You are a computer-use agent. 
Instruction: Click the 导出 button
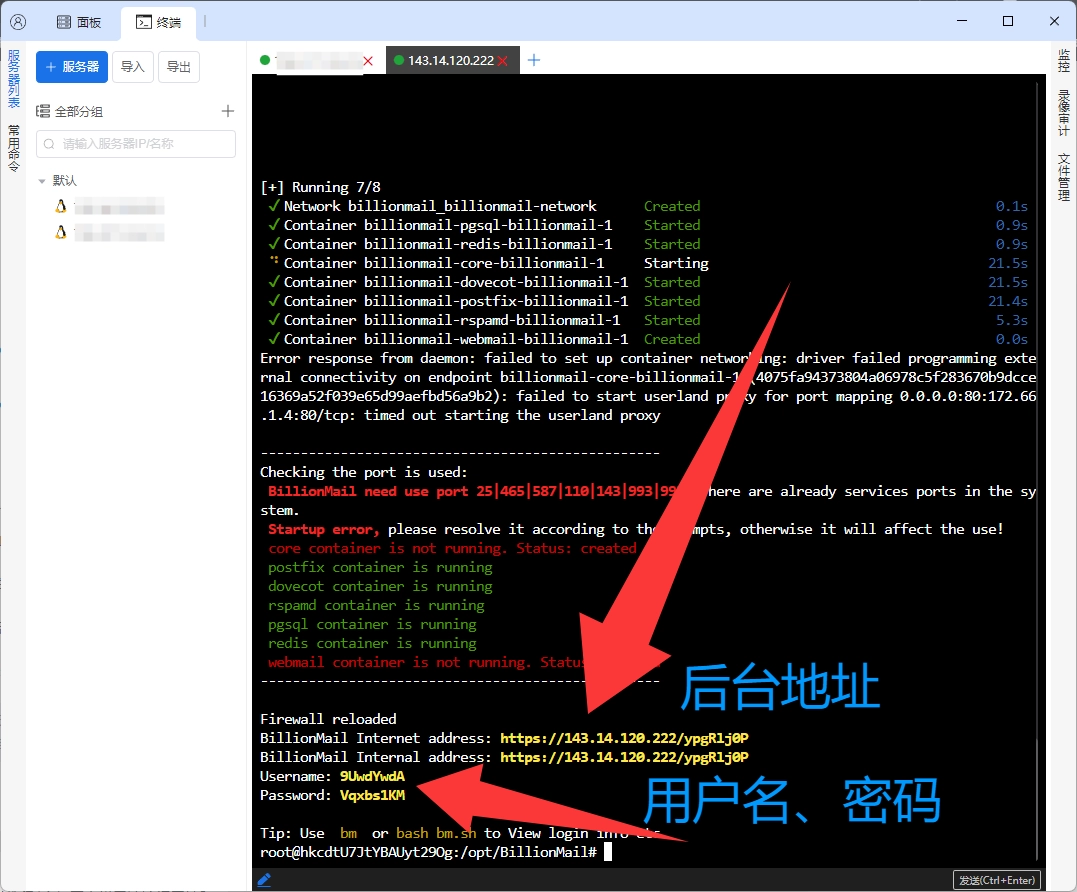pos(179,67)
